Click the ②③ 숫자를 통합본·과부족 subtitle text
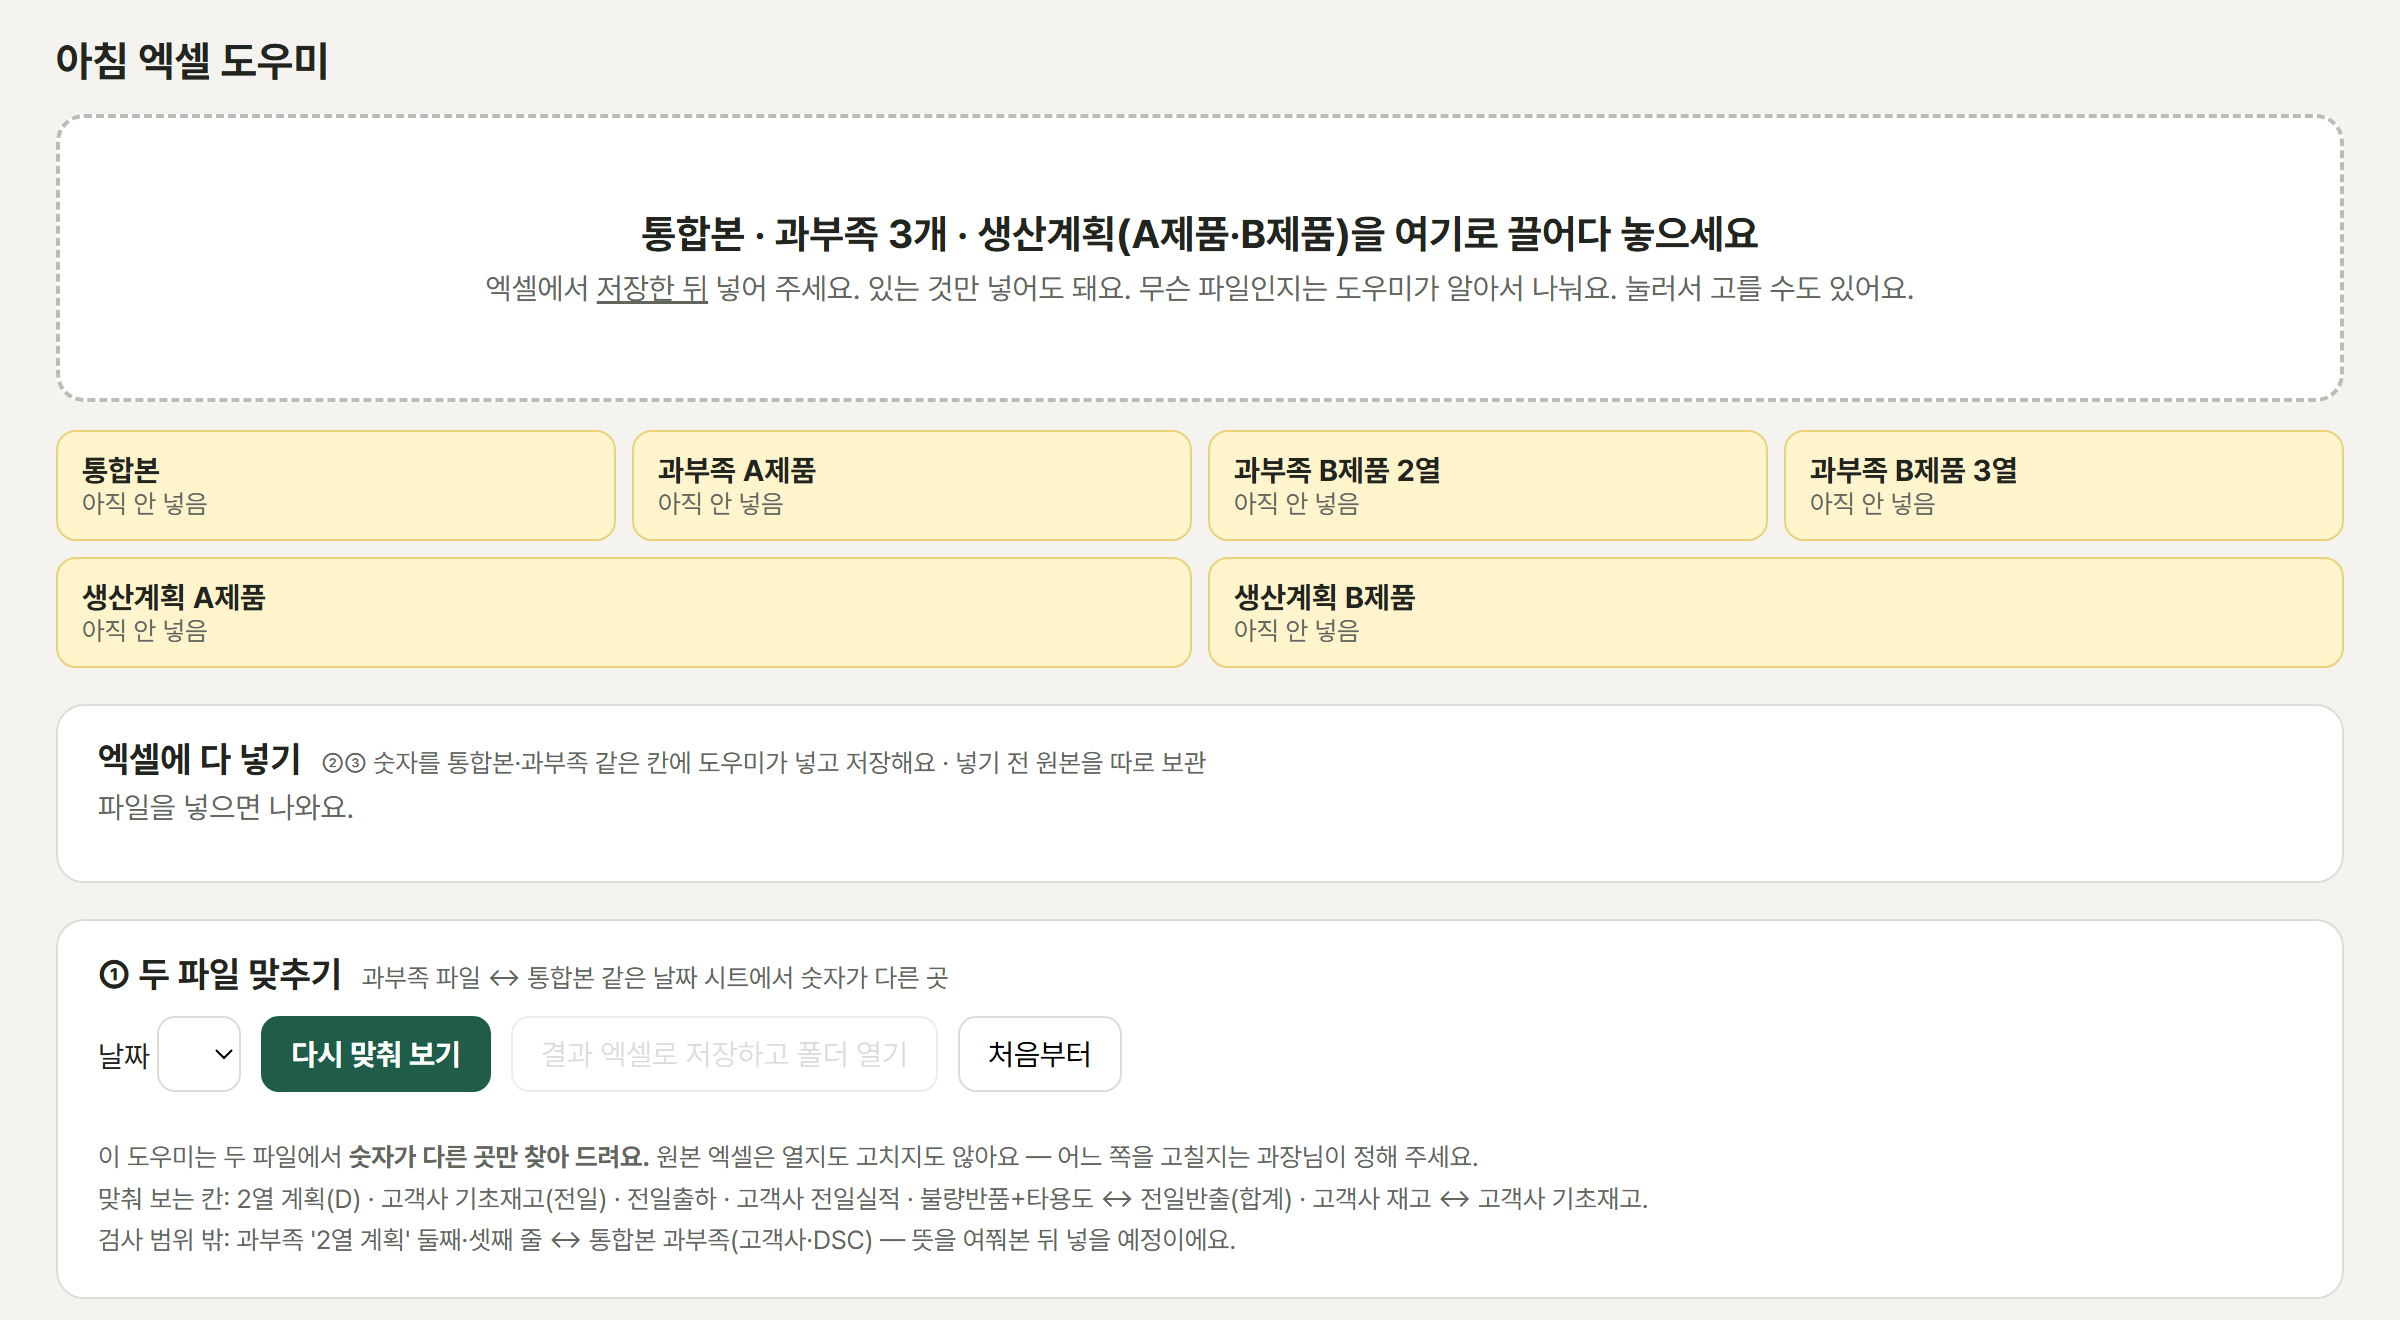 coord(764,763)
